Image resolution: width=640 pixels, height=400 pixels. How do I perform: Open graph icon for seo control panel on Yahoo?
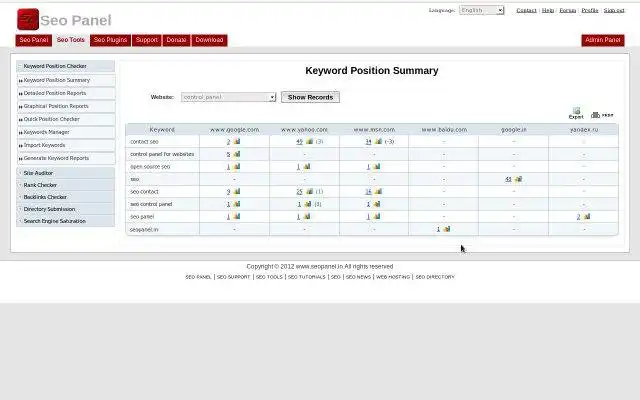click(x=307, y=204)
